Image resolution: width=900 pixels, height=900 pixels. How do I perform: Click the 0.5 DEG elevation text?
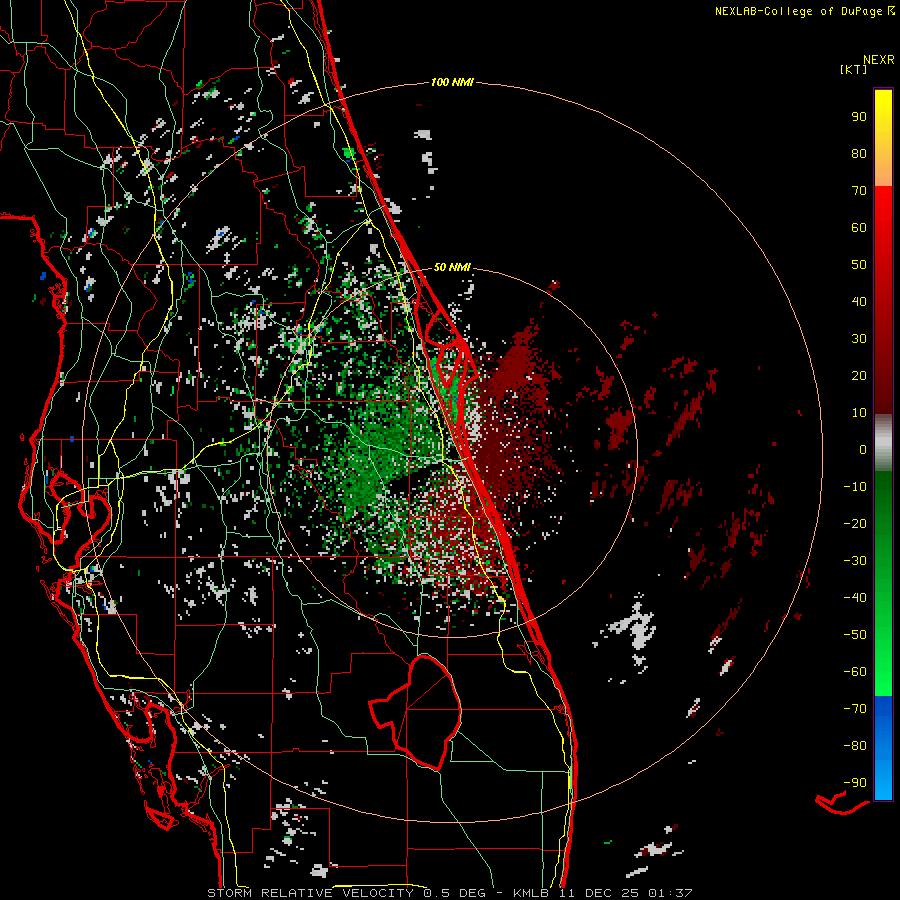click(x=455, y=893)
